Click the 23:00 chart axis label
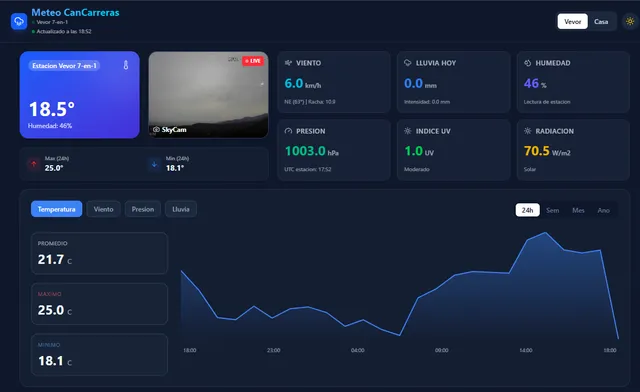 point(273,350)
